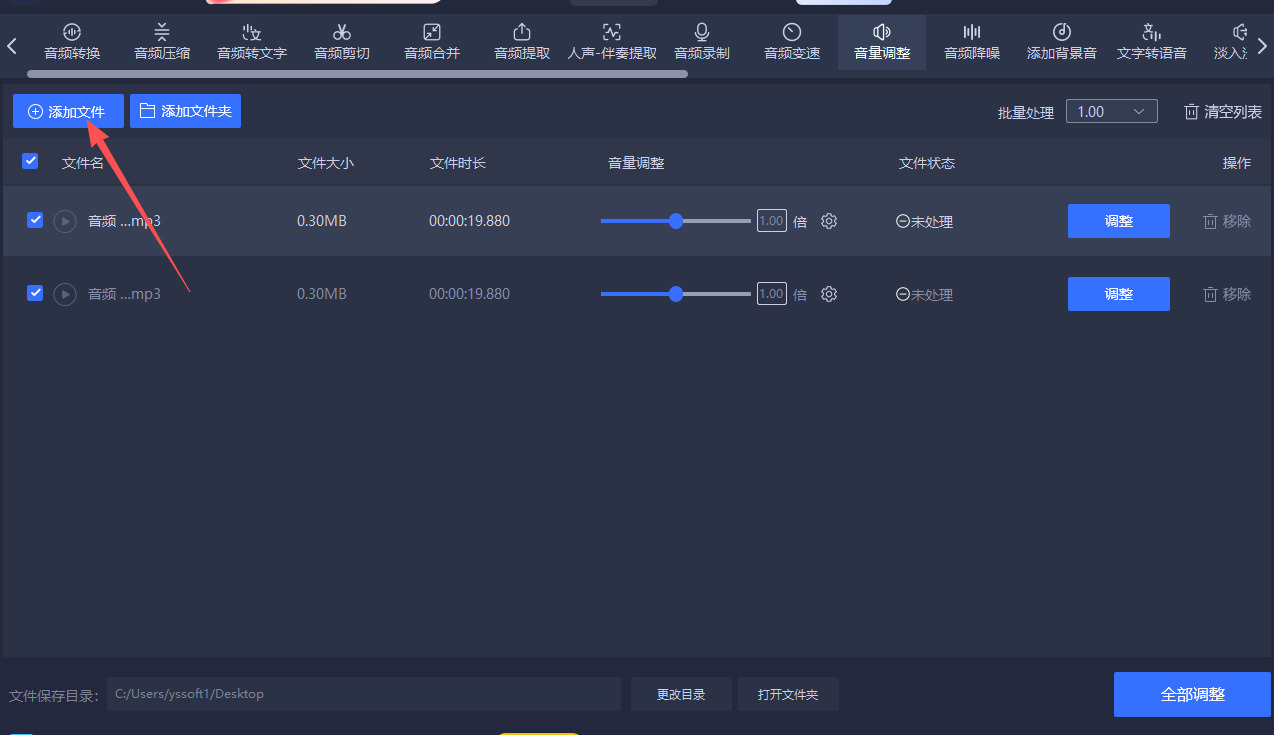Open the 淡入淡出 fade tool at right edge
The height and width of the screenshot is (735, 1274).
point(1231,42)
